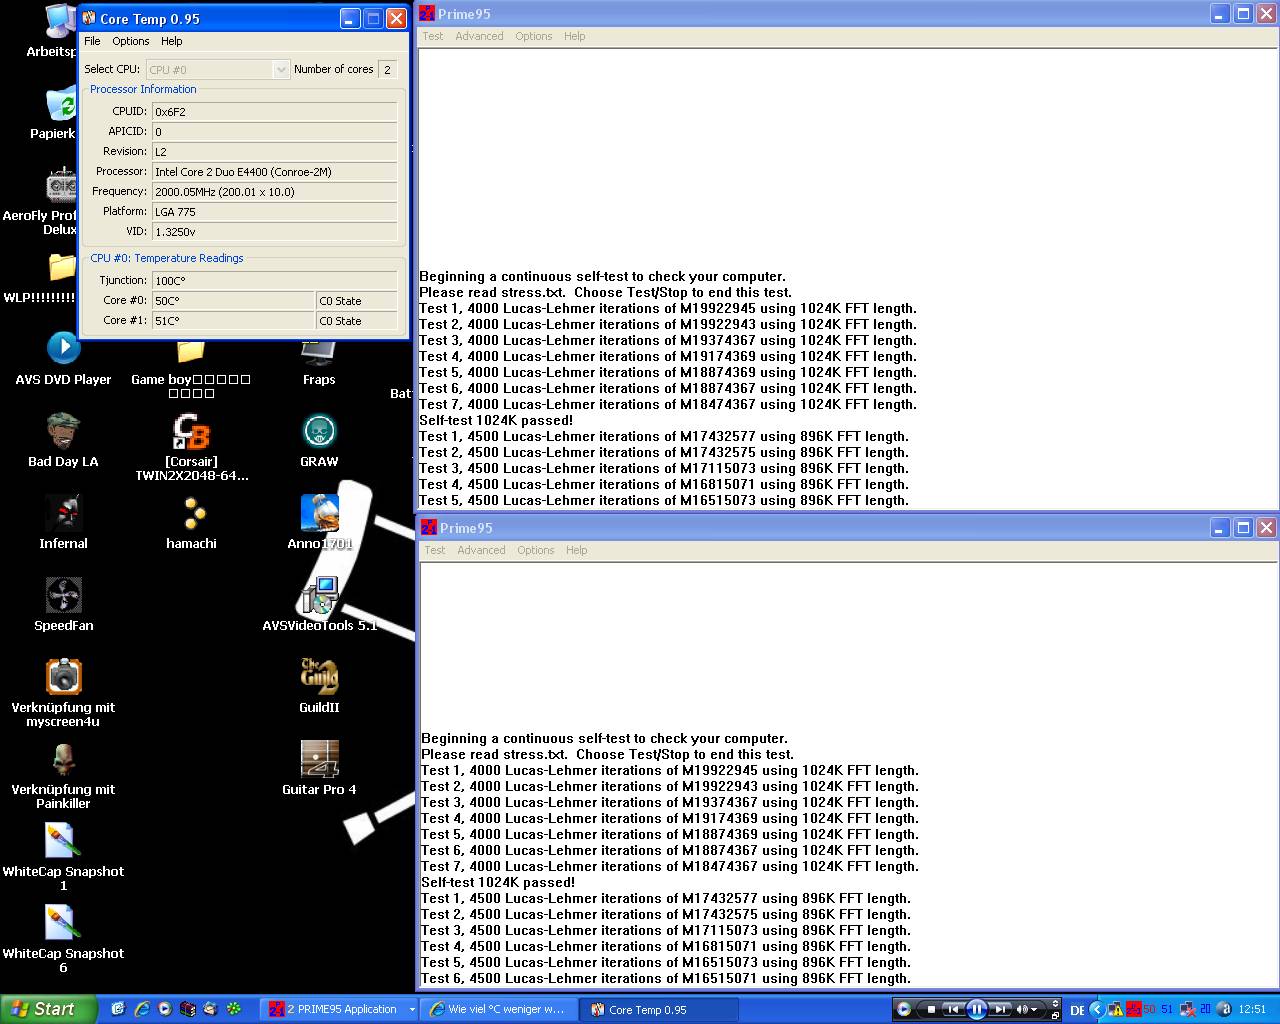This screenshot has width=1280, height=1024.
Task: Click the Prime95 red tray icon
Action: click(1134, 1009)
